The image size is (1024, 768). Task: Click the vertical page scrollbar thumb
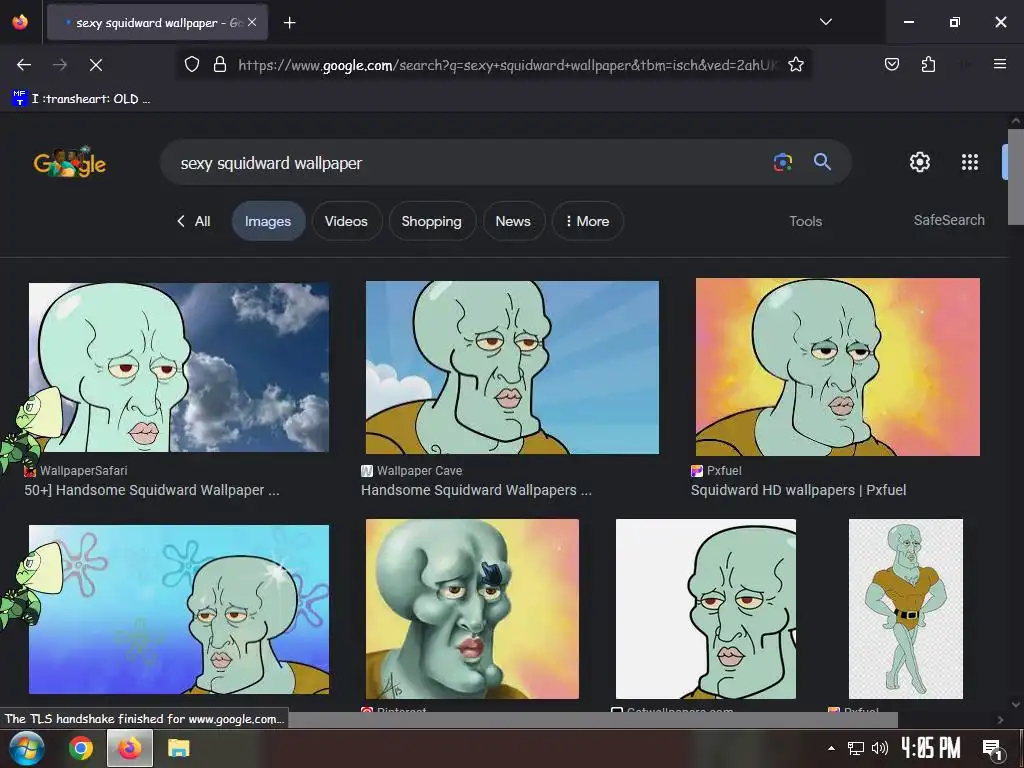pos(1016,176)
